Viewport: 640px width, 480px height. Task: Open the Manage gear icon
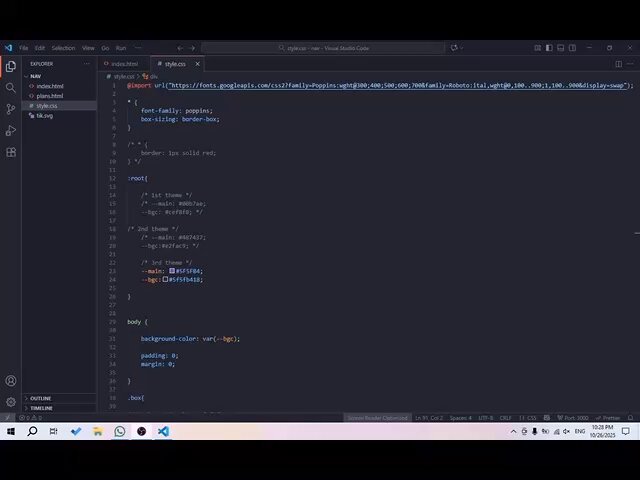pos(11,402)
